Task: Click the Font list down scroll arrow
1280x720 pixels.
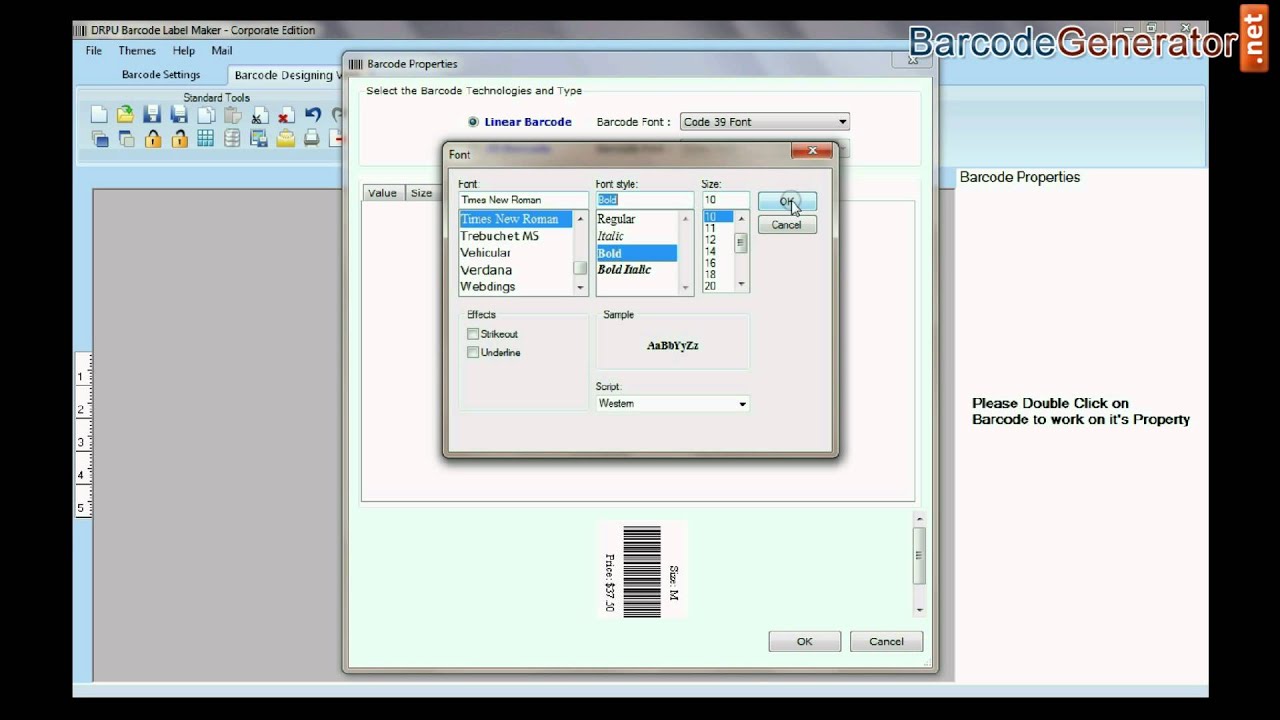Action: [x=580, y=287]
